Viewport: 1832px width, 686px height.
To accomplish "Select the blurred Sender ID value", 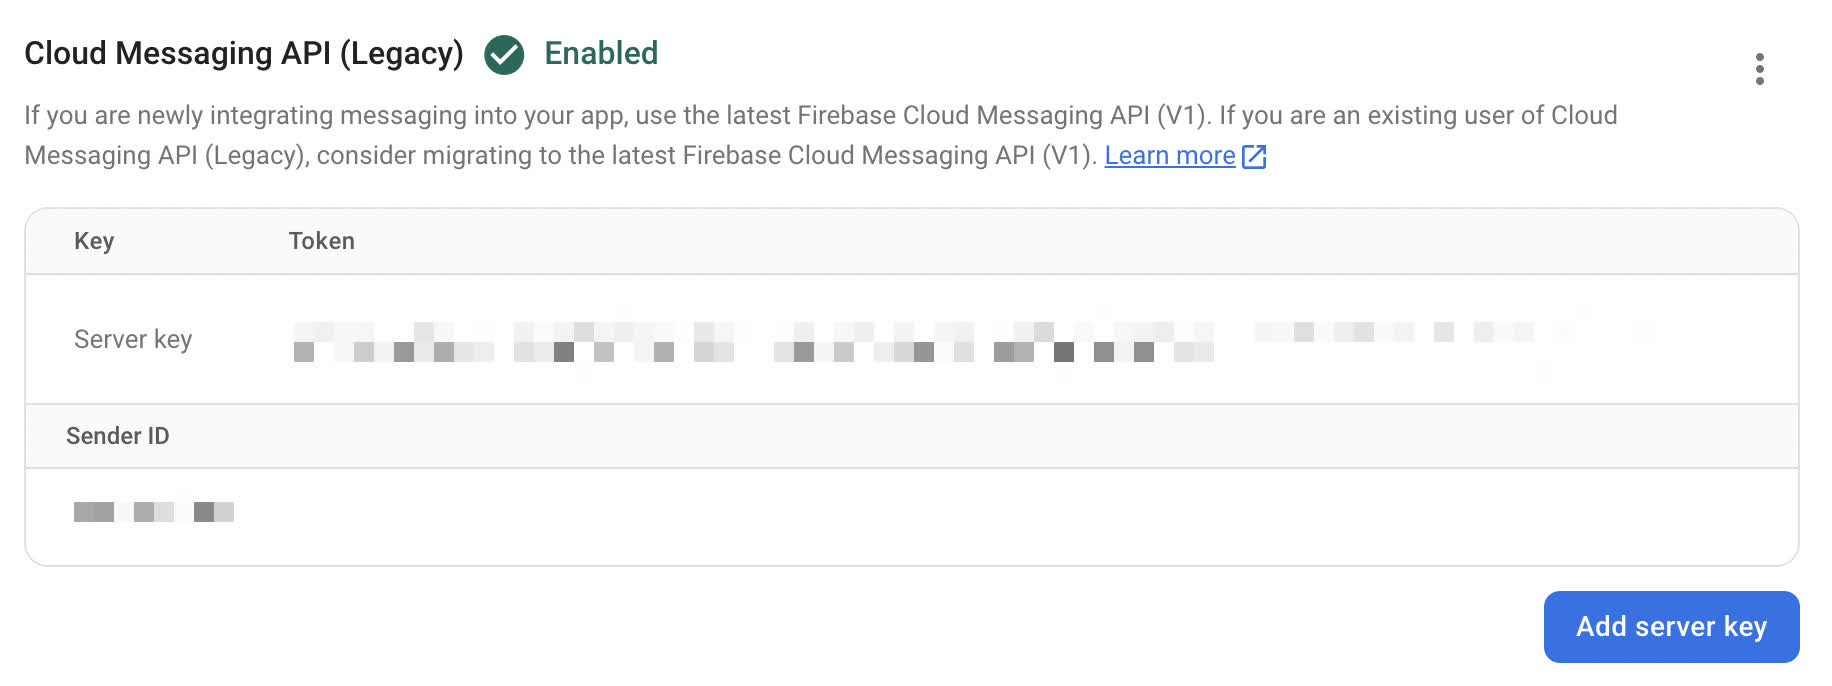I will tap(153, 512).
